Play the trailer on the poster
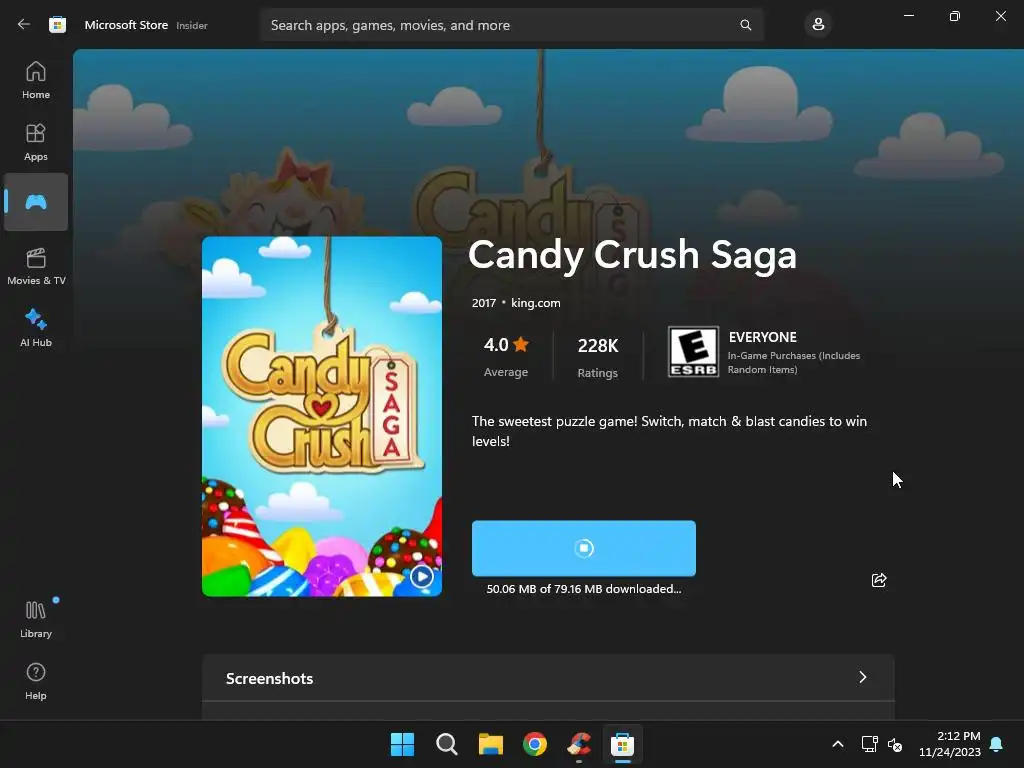The image size is (1024, 768). coord(422,577)
